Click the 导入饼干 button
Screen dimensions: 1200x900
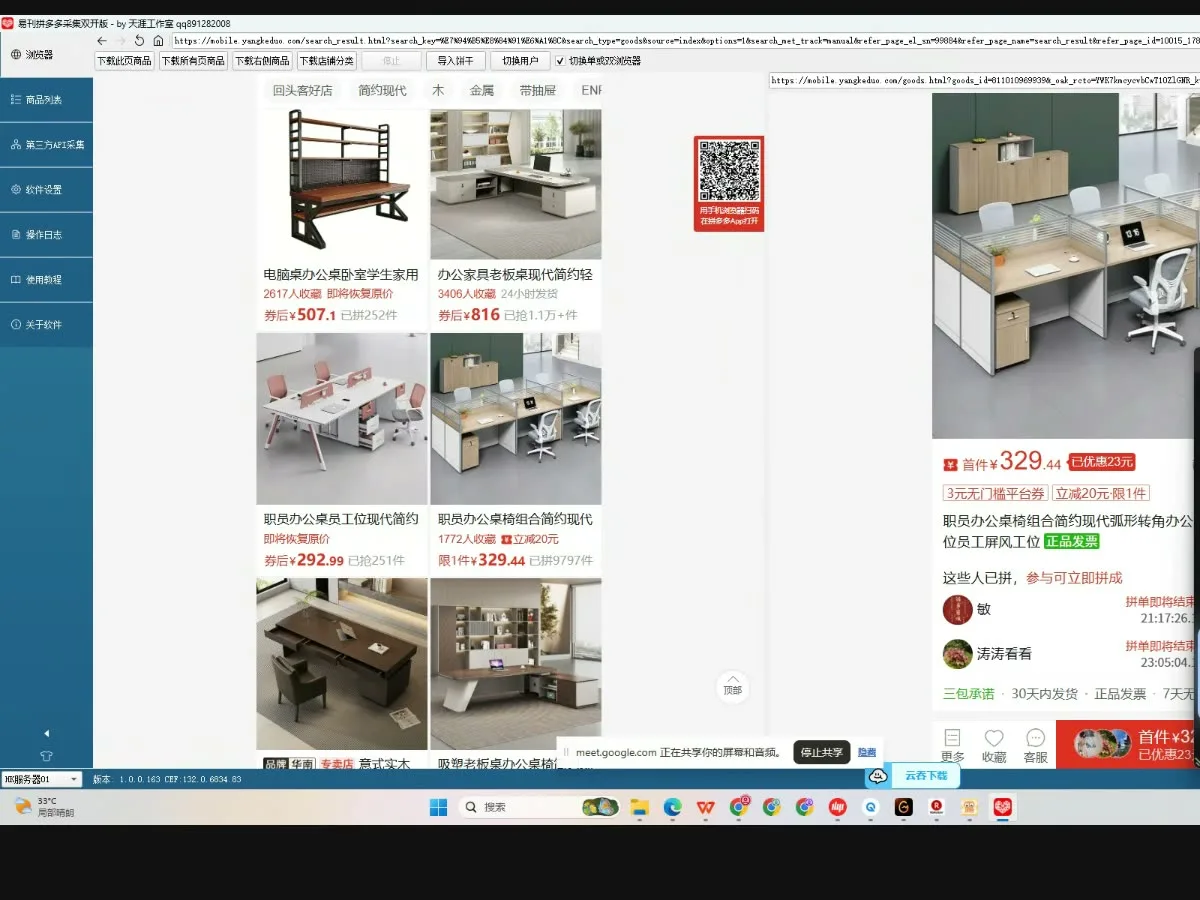tap(456, 61)
